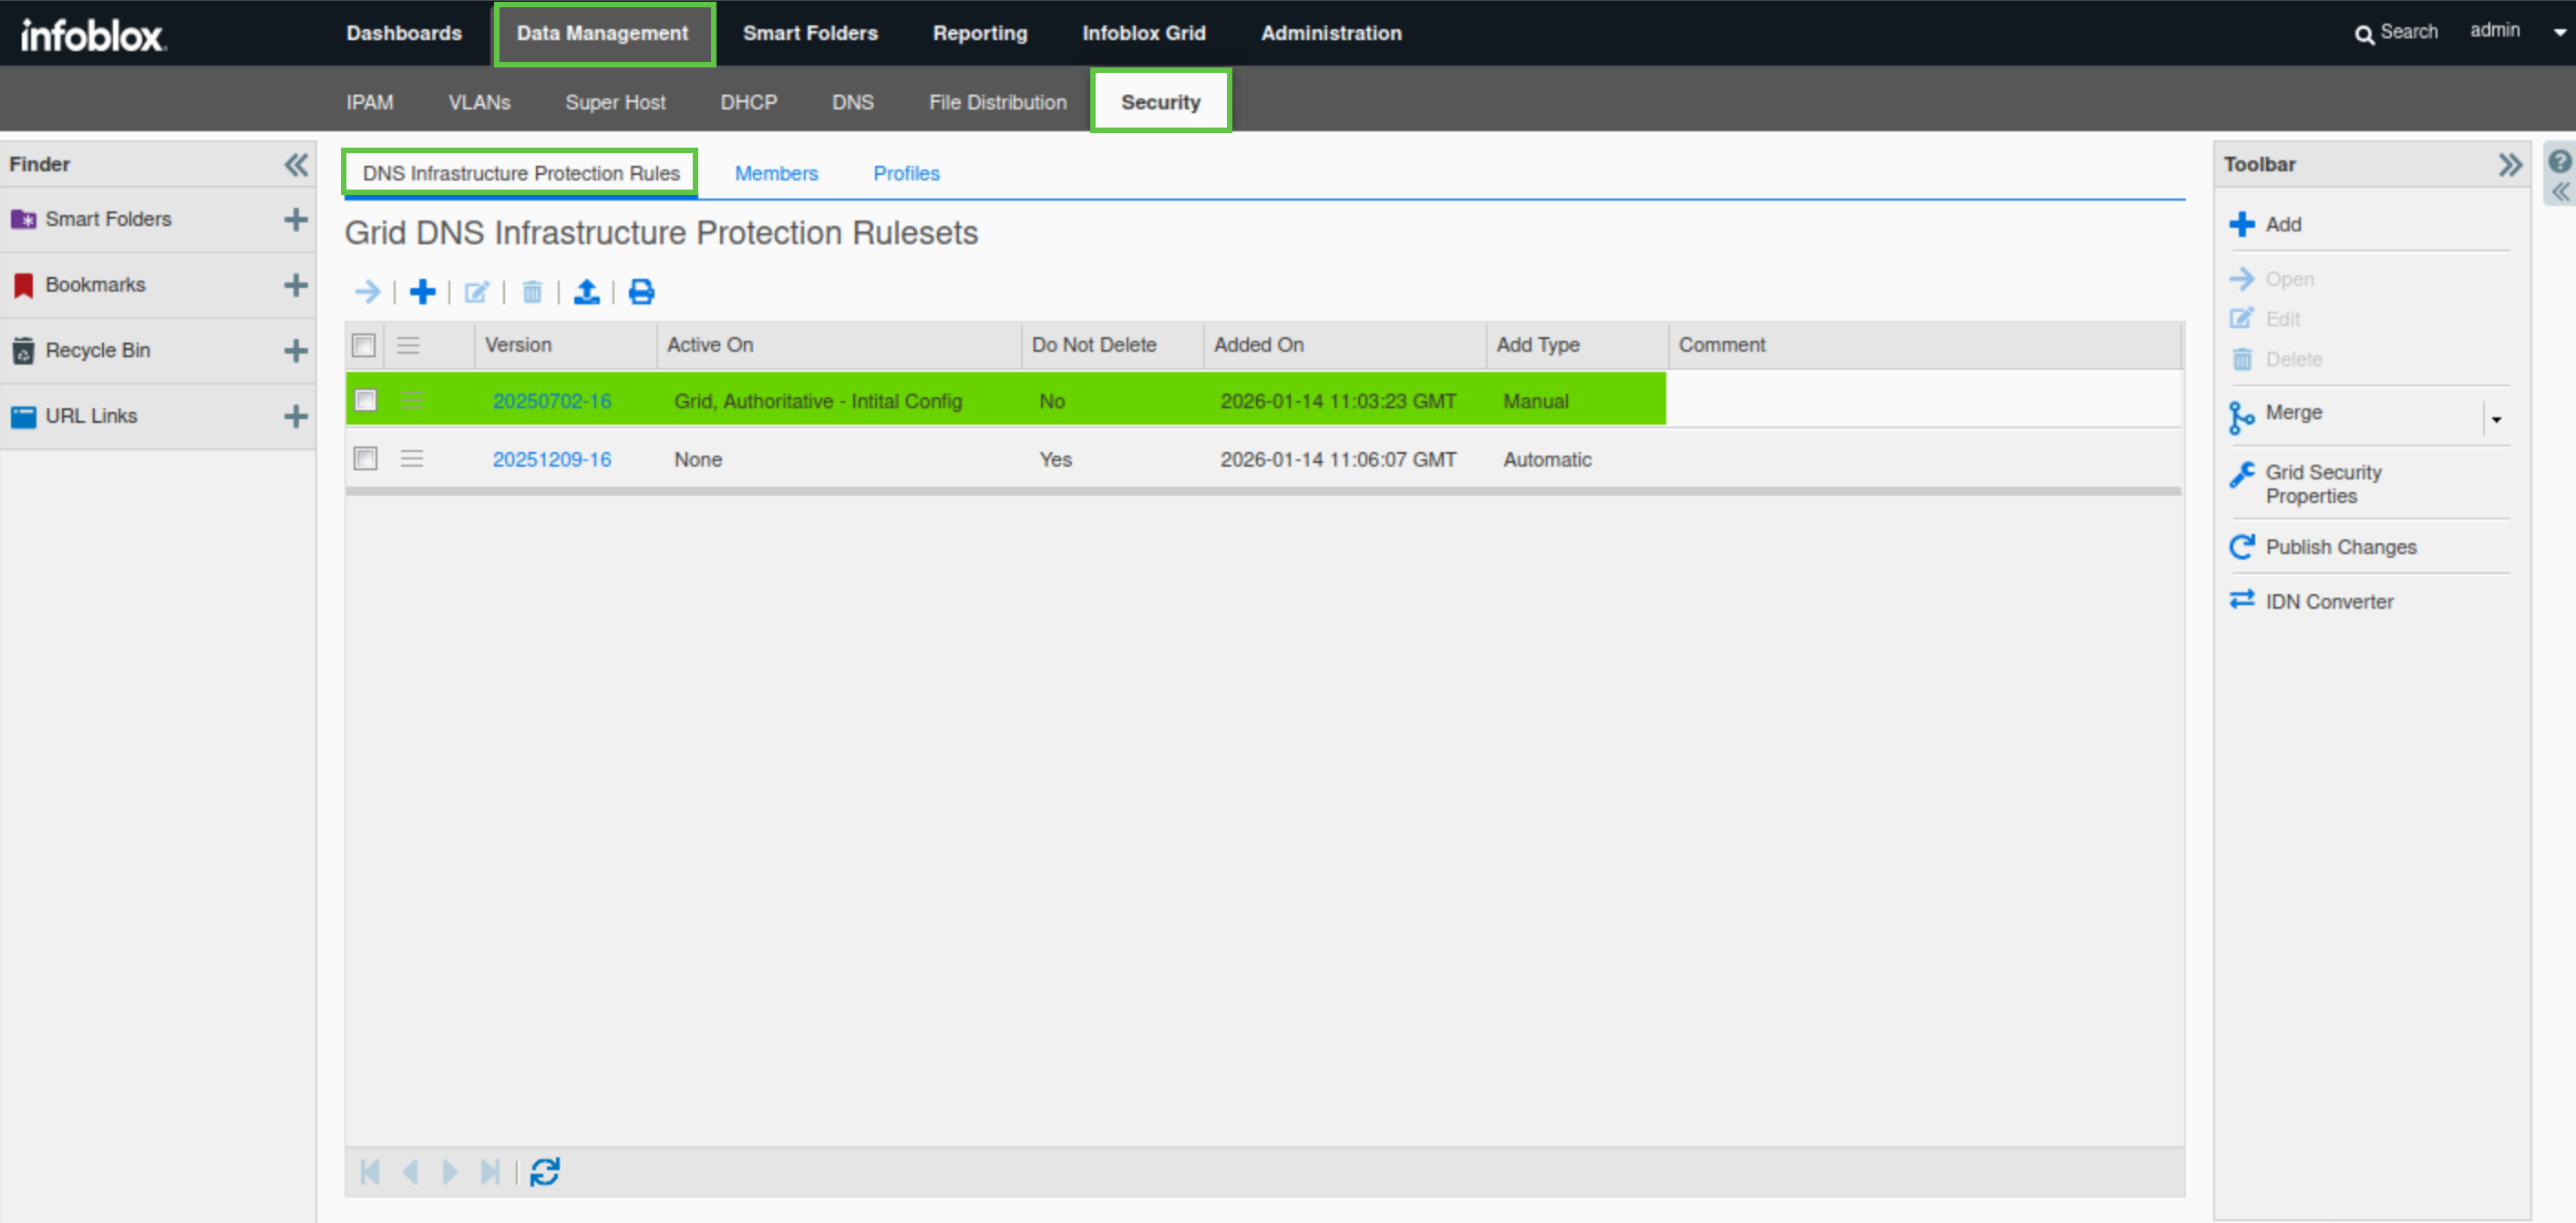This screenshot has width=2576, height=1223.
Task: Expand the Smart Folders section
Action: click(295, 219)
